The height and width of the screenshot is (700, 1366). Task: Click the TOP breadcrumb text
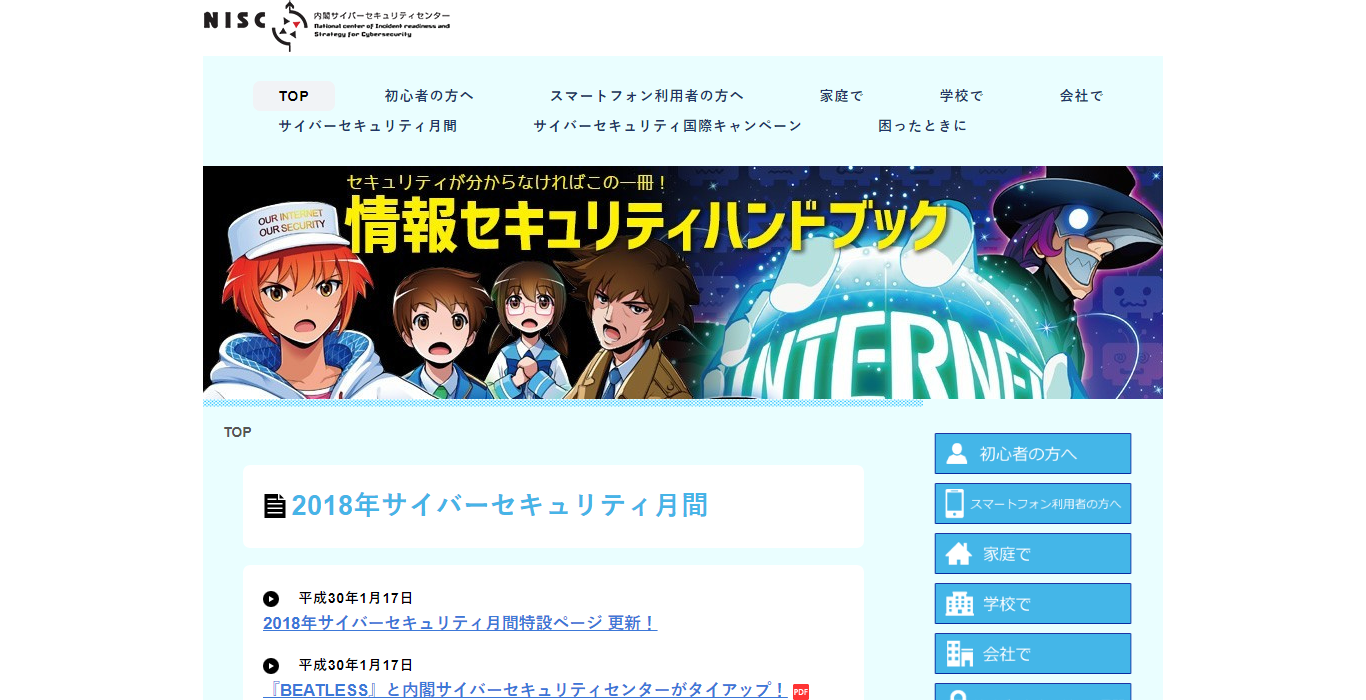tap(238, 432)
